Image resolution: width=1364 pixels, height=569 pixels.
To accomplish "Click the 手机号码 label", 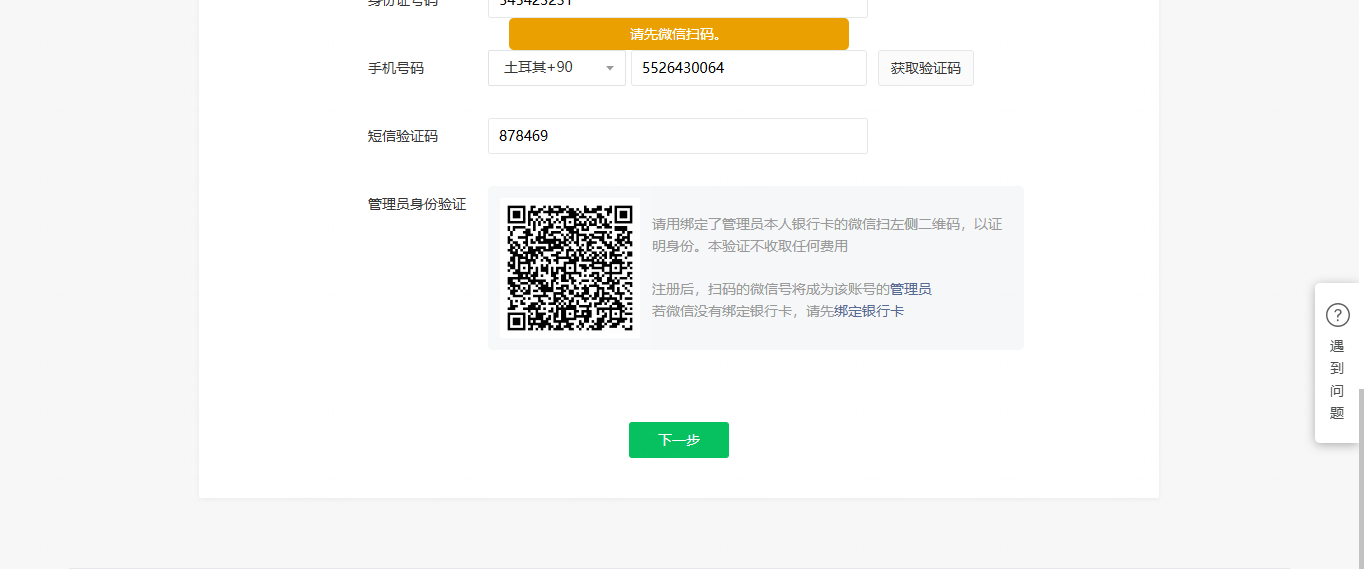I will click(396, 68).
